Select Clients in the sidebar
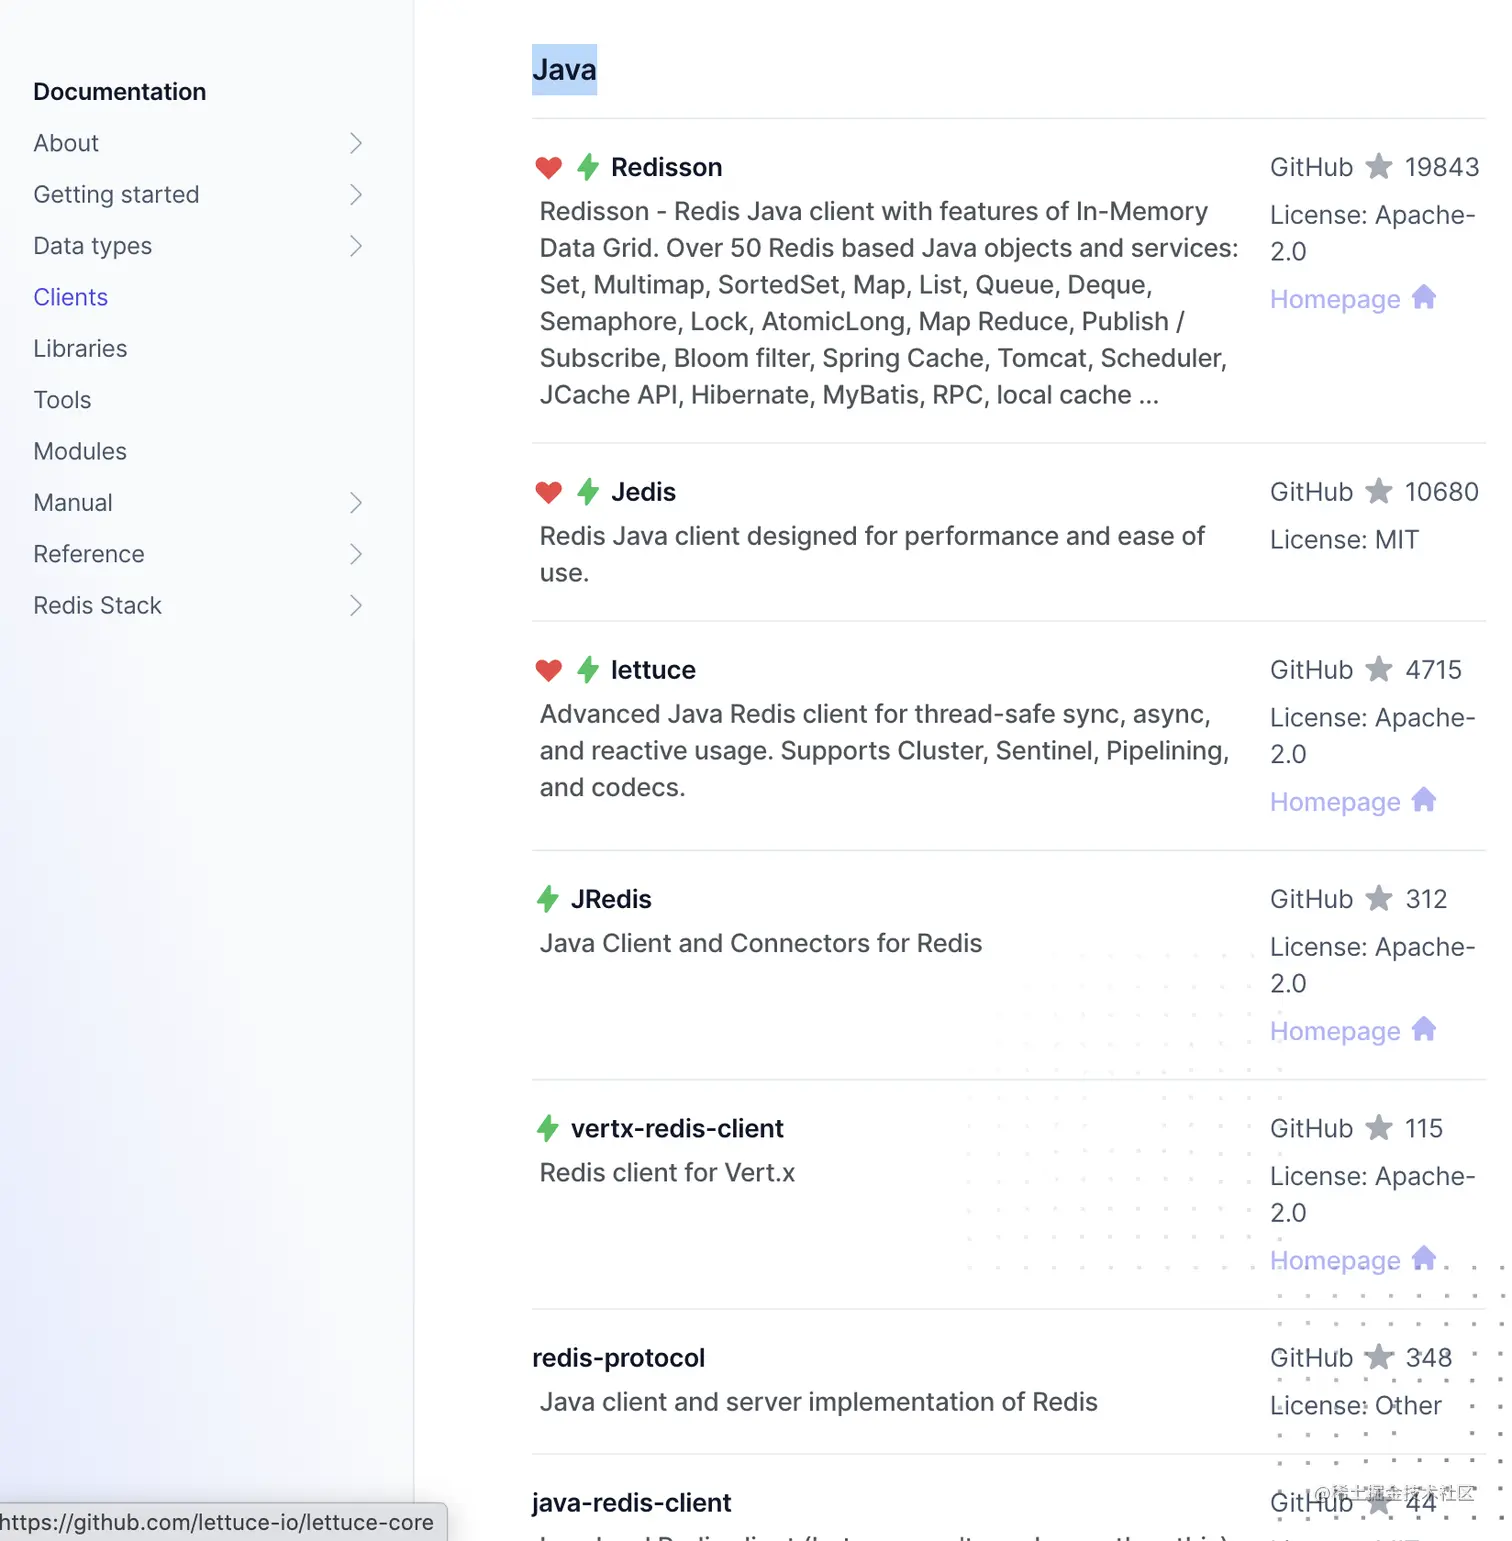This screenshot has height=1541, width=1512. [x=70, y=297]
